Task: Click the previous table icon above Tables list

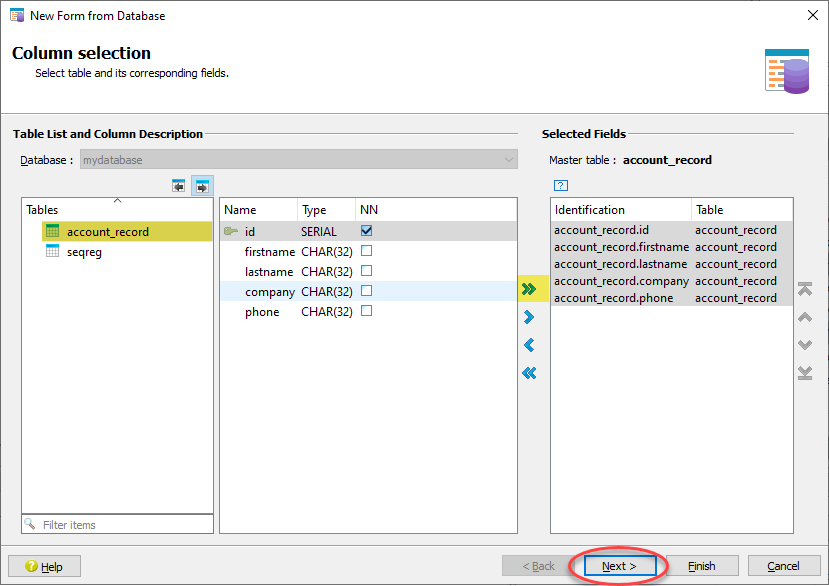Action: click(178, 185)
